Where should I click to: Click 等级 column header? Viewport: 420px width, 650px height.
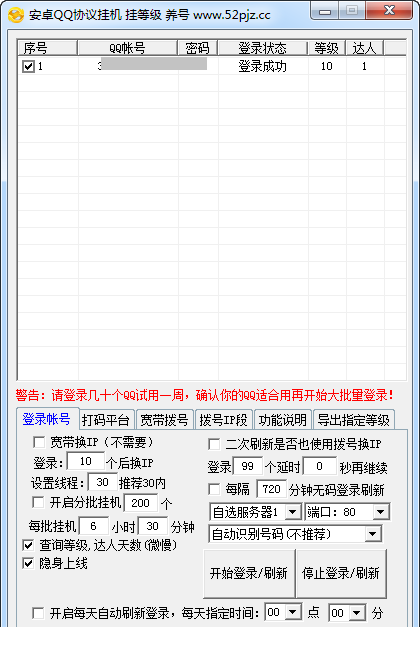(x=327, y=48)
